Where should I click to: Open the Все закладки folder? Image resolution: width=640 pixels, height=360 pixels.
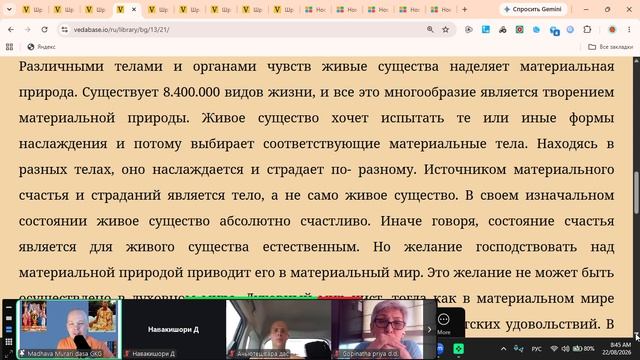point(611,47)
